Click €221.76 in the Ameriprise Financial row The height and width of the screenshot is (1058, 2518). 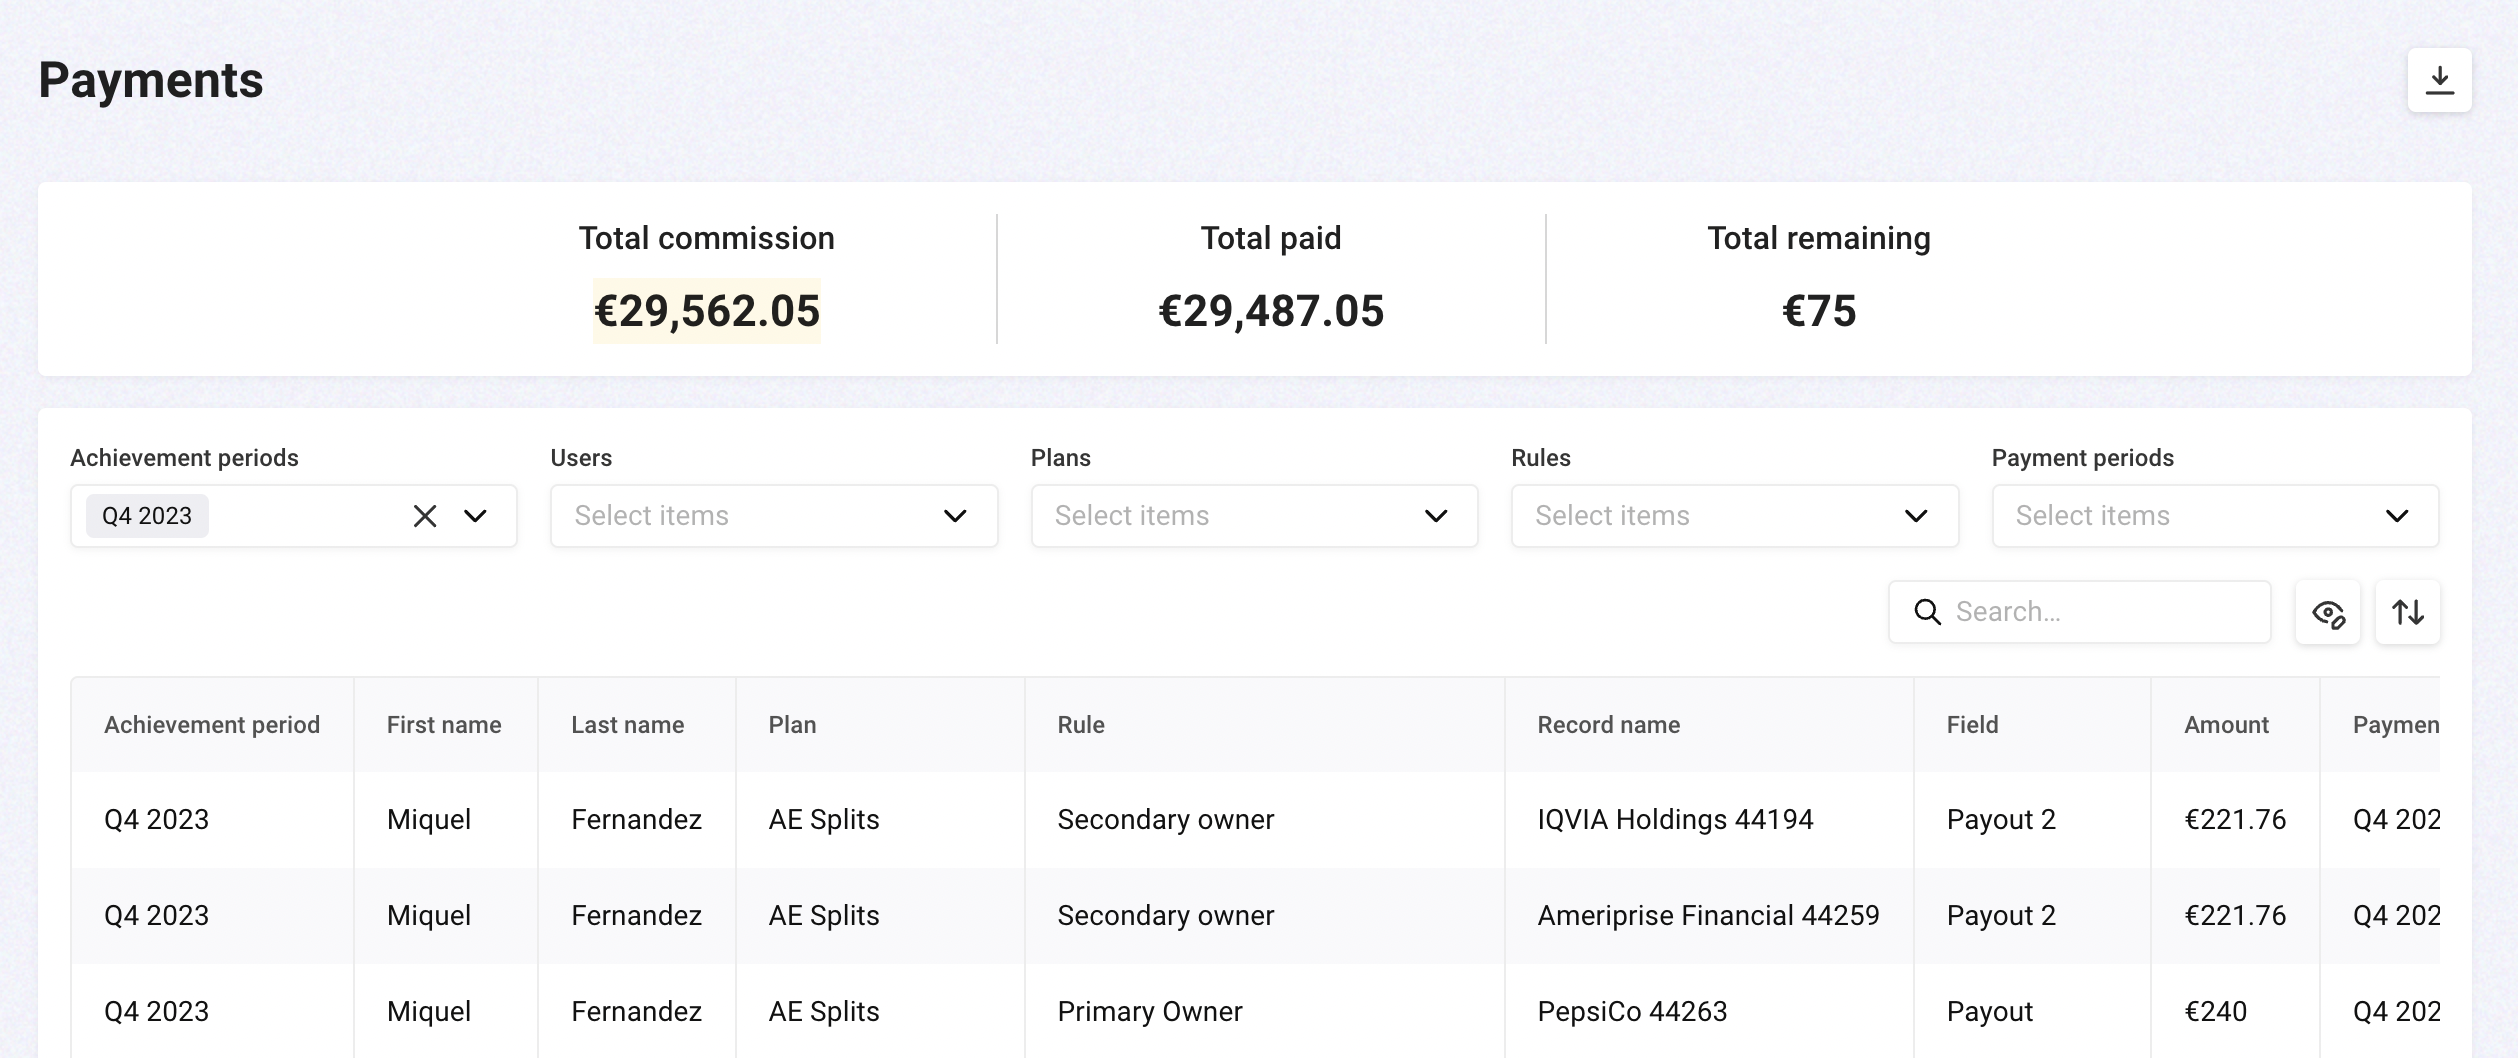tap(2235, 916)
